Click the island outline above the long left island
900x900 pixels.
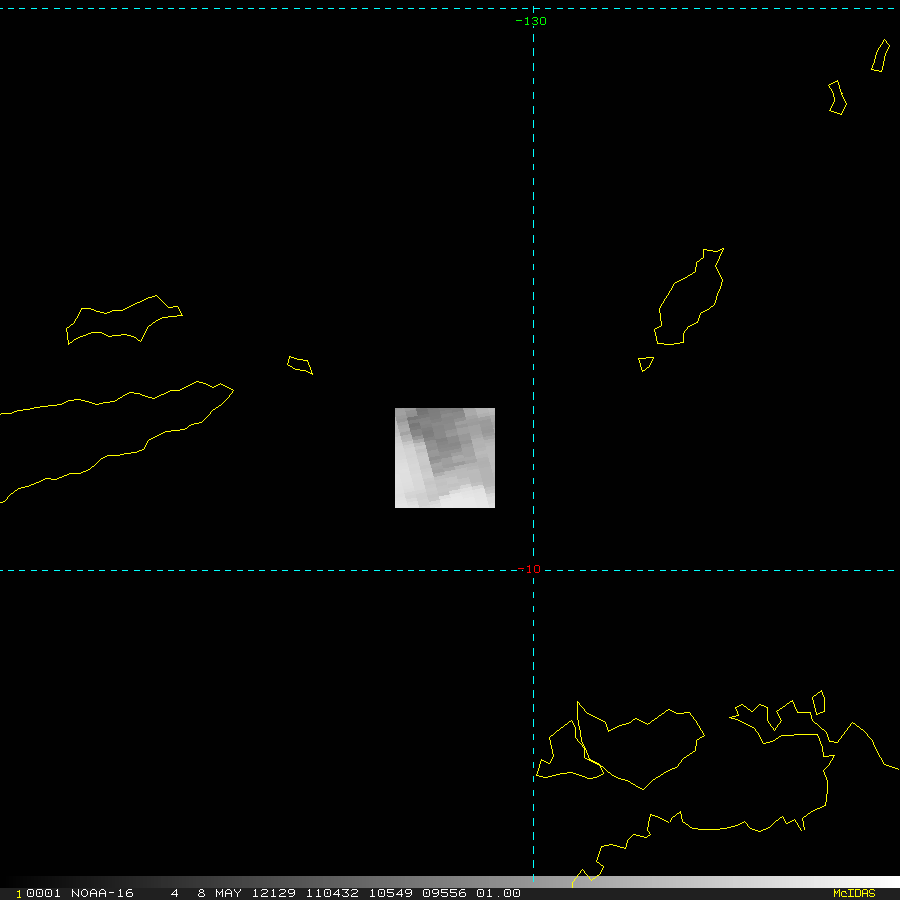point(123,320)
